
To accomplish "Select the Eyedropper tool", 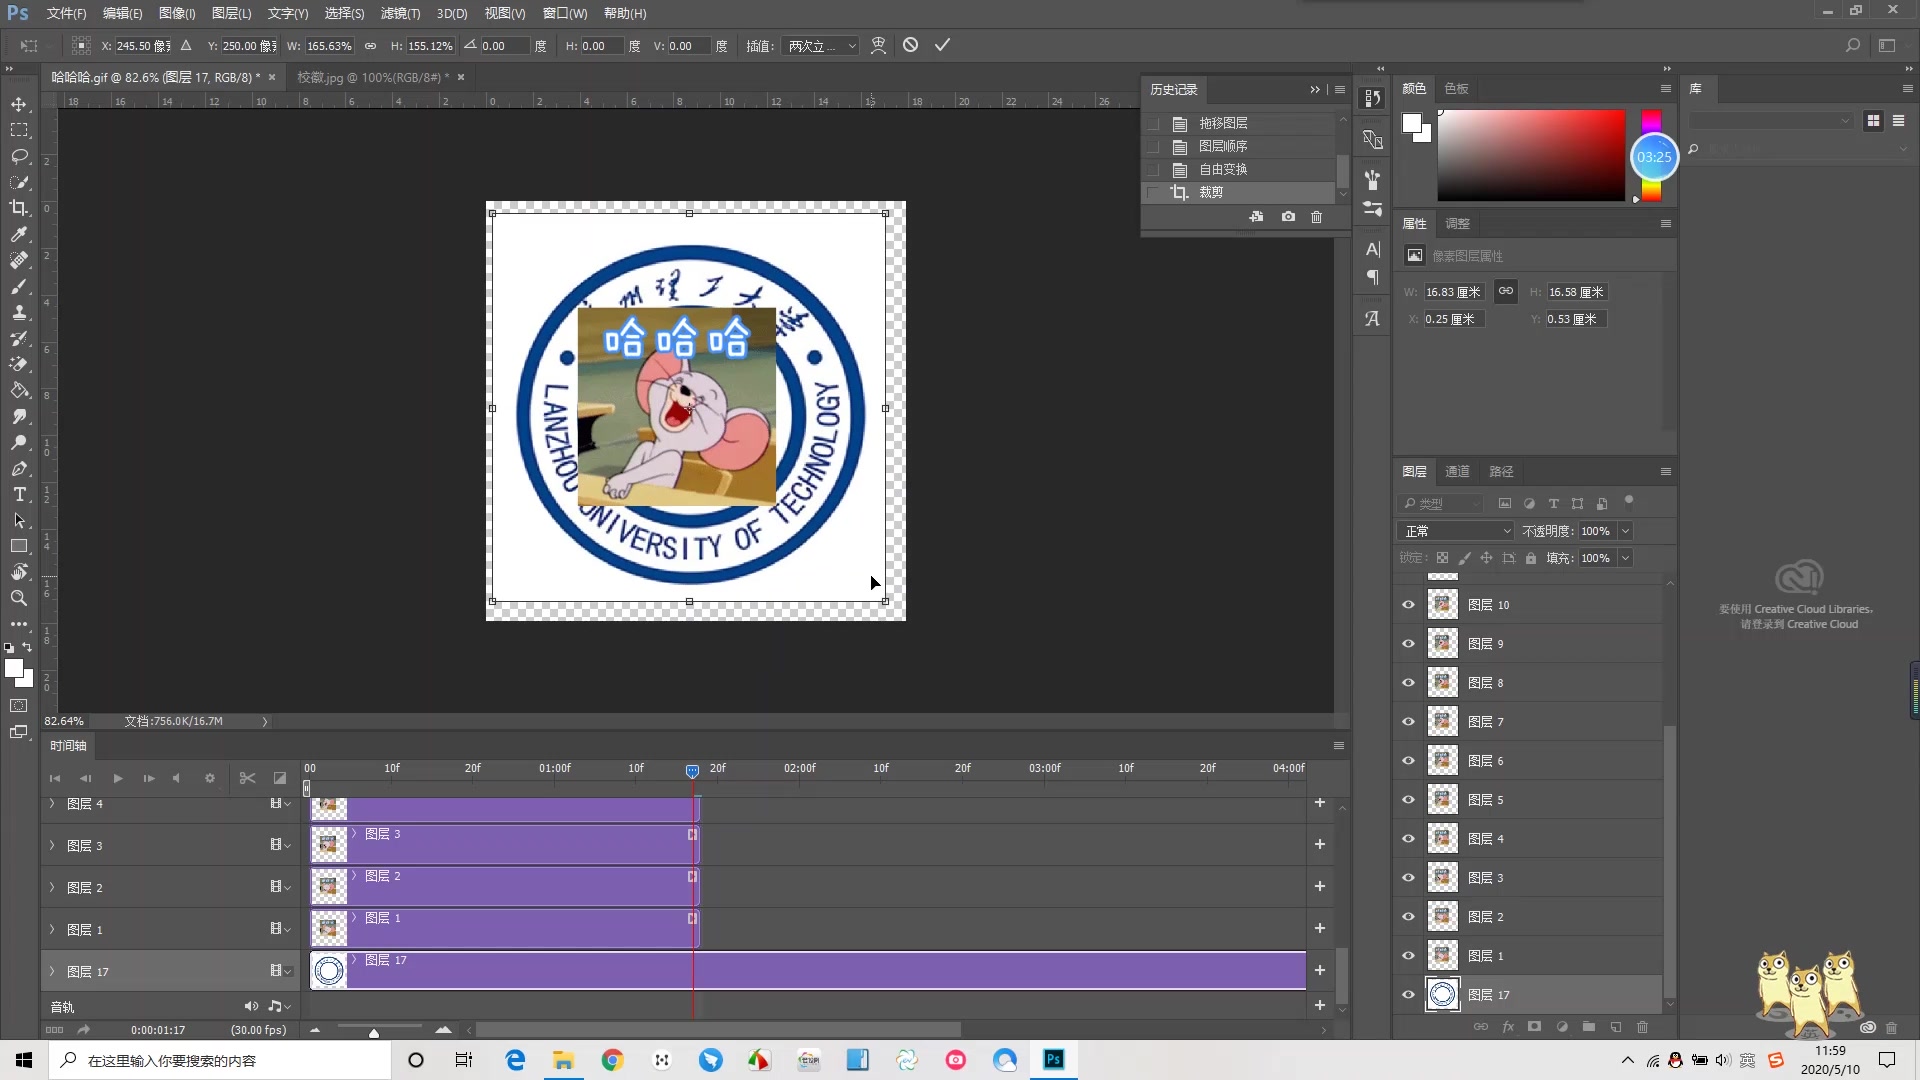I will 19,234.
